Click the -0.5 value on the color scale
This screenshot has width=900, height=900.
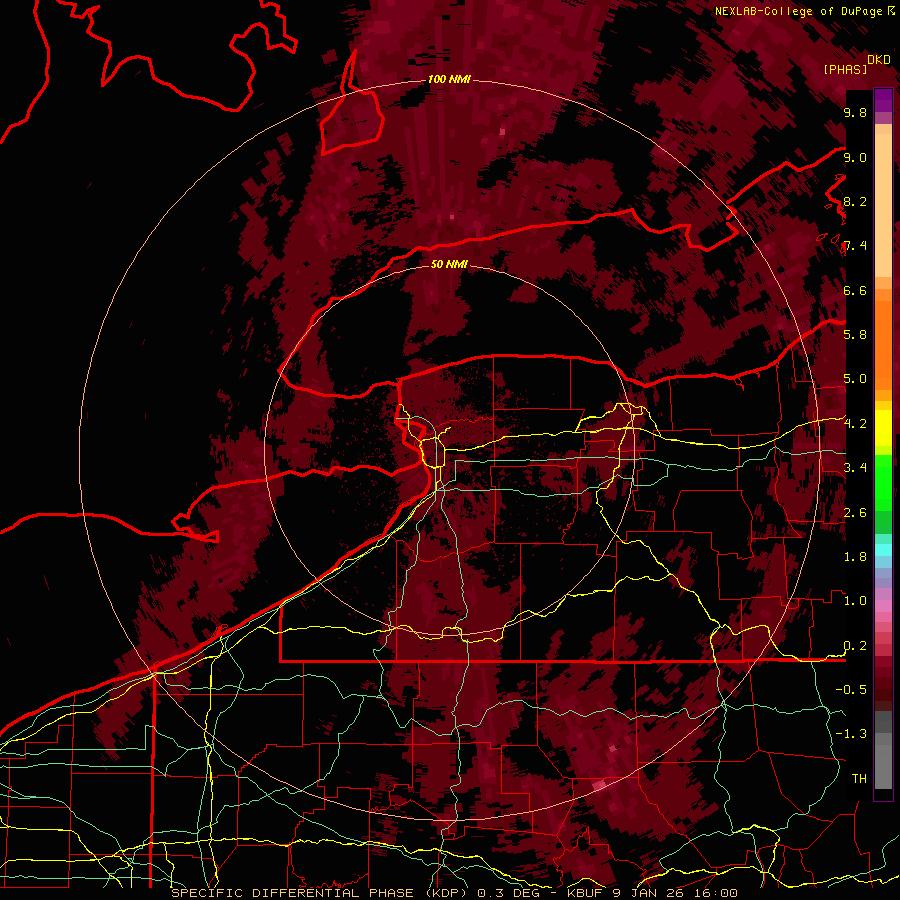pos(851,690)
